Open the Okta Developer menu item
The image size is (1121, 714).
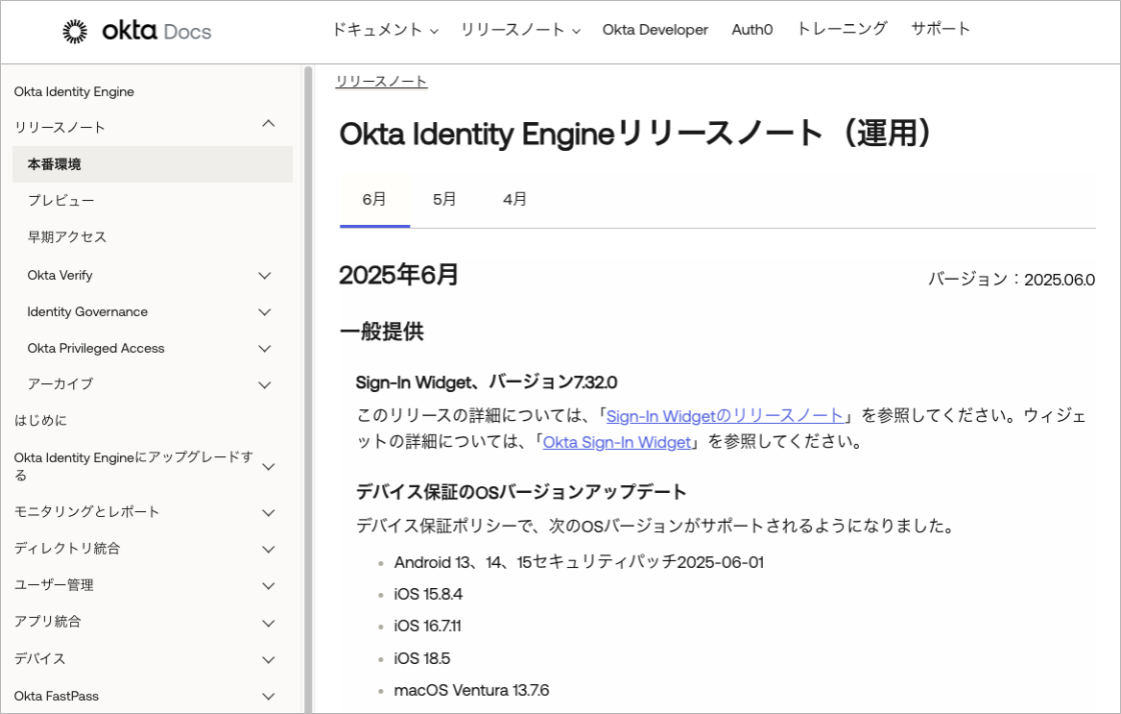(655, 30)
